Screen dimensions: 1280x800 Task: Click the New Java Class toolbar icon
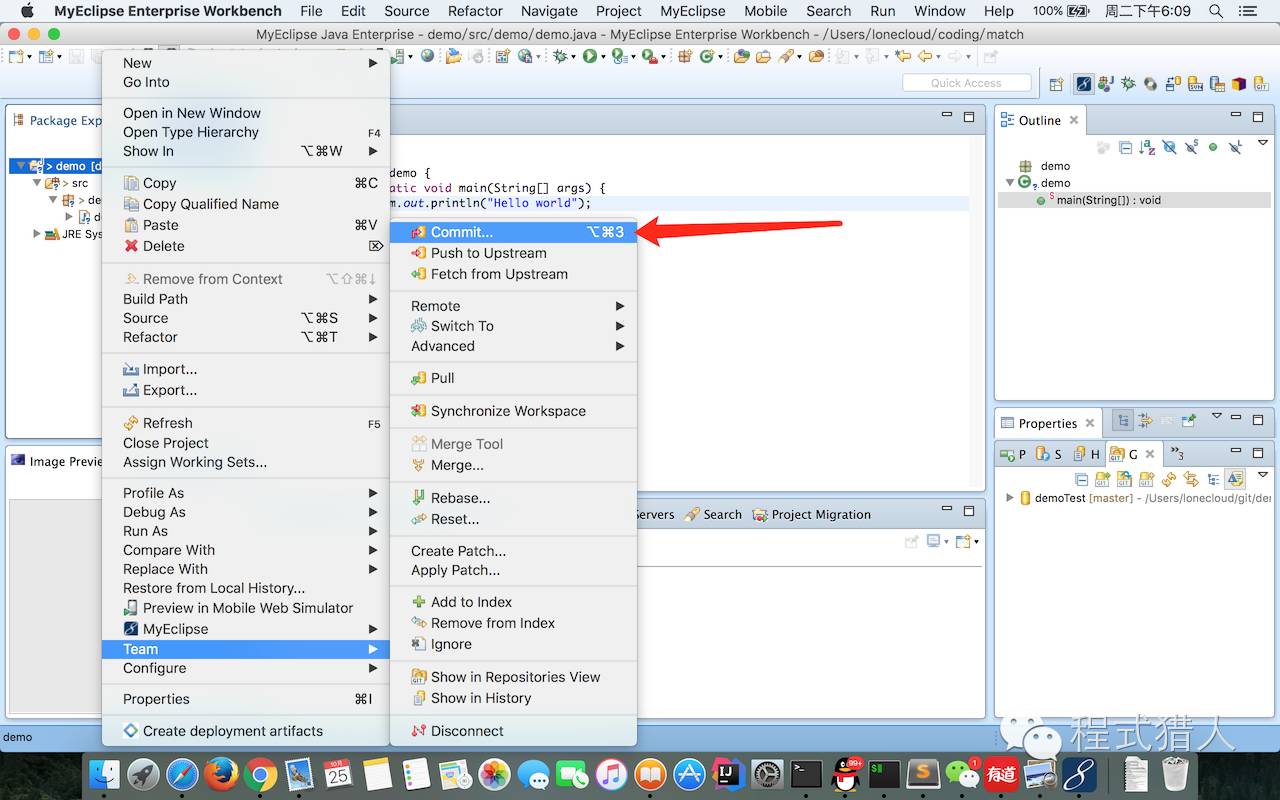(706, 57)
